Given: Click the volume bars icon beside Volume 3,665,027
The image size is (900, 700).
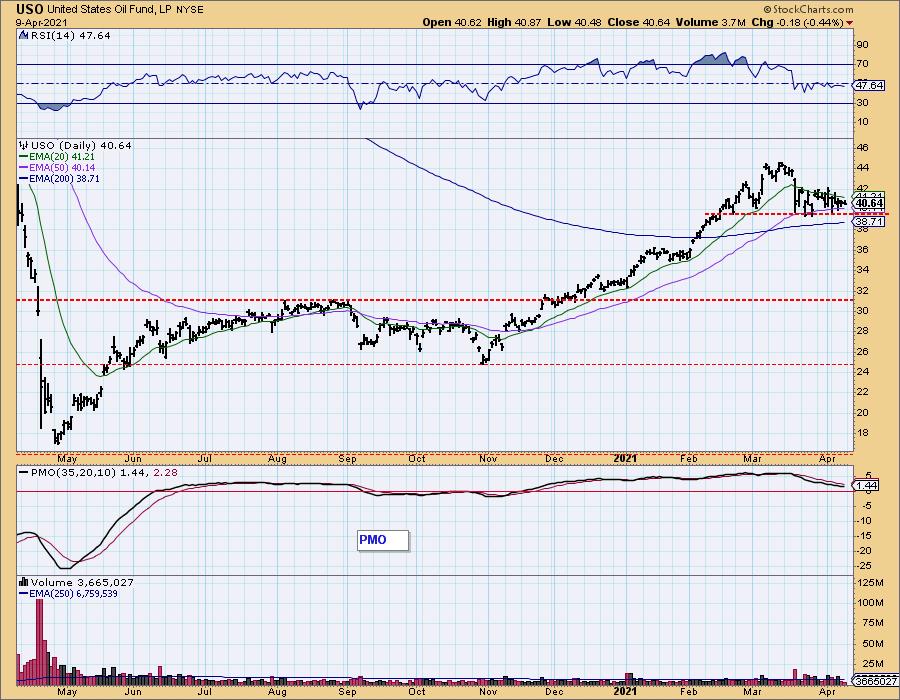Looking at the screenshot, I should [x=24, y=582].
